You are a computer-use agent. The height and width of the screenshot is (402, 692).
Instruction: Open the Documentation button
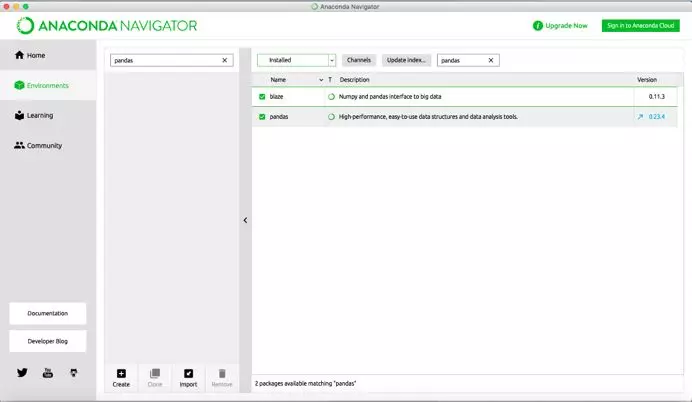[48, 313]
